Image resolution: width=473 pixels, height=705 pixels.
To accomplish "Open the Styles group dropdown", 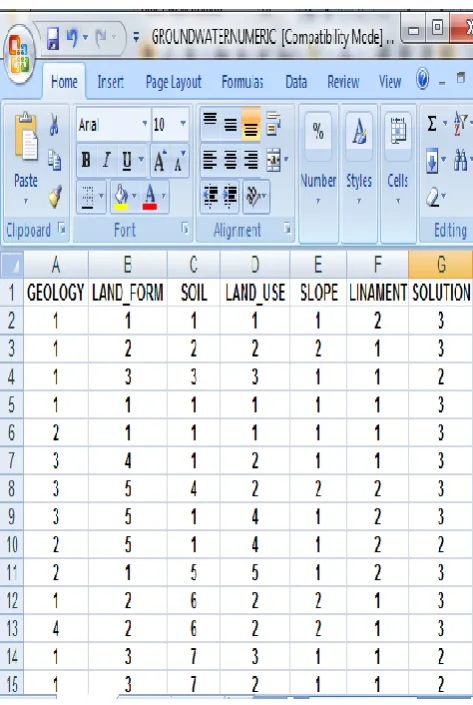I will (x=359, y=173).
